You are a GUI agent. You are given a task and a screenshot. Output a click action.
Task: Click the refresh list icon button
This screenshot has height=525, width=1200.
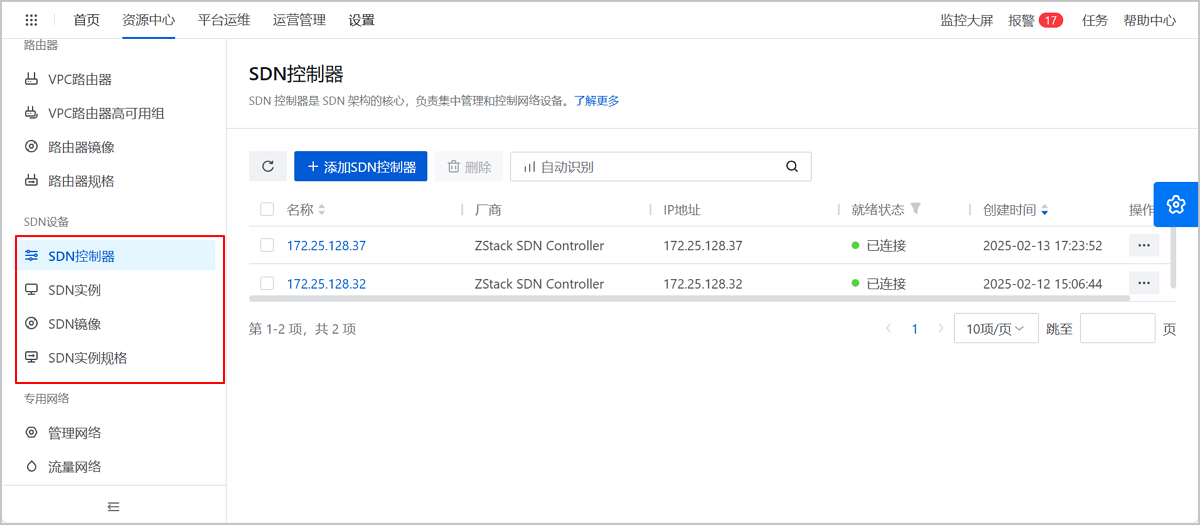pyautogui.click(x=267, y=167)
